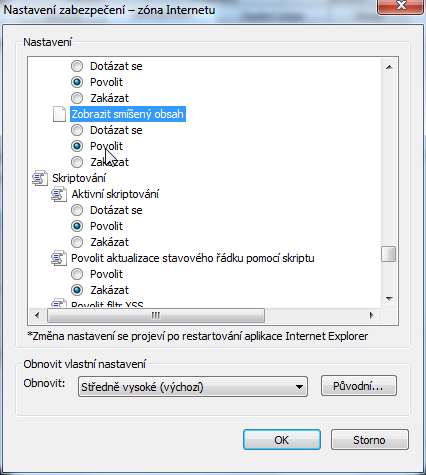Select Dotázat se under Aktivní skriptování
Viewport: 426px width, 475px height.
[x=77, y=210]
